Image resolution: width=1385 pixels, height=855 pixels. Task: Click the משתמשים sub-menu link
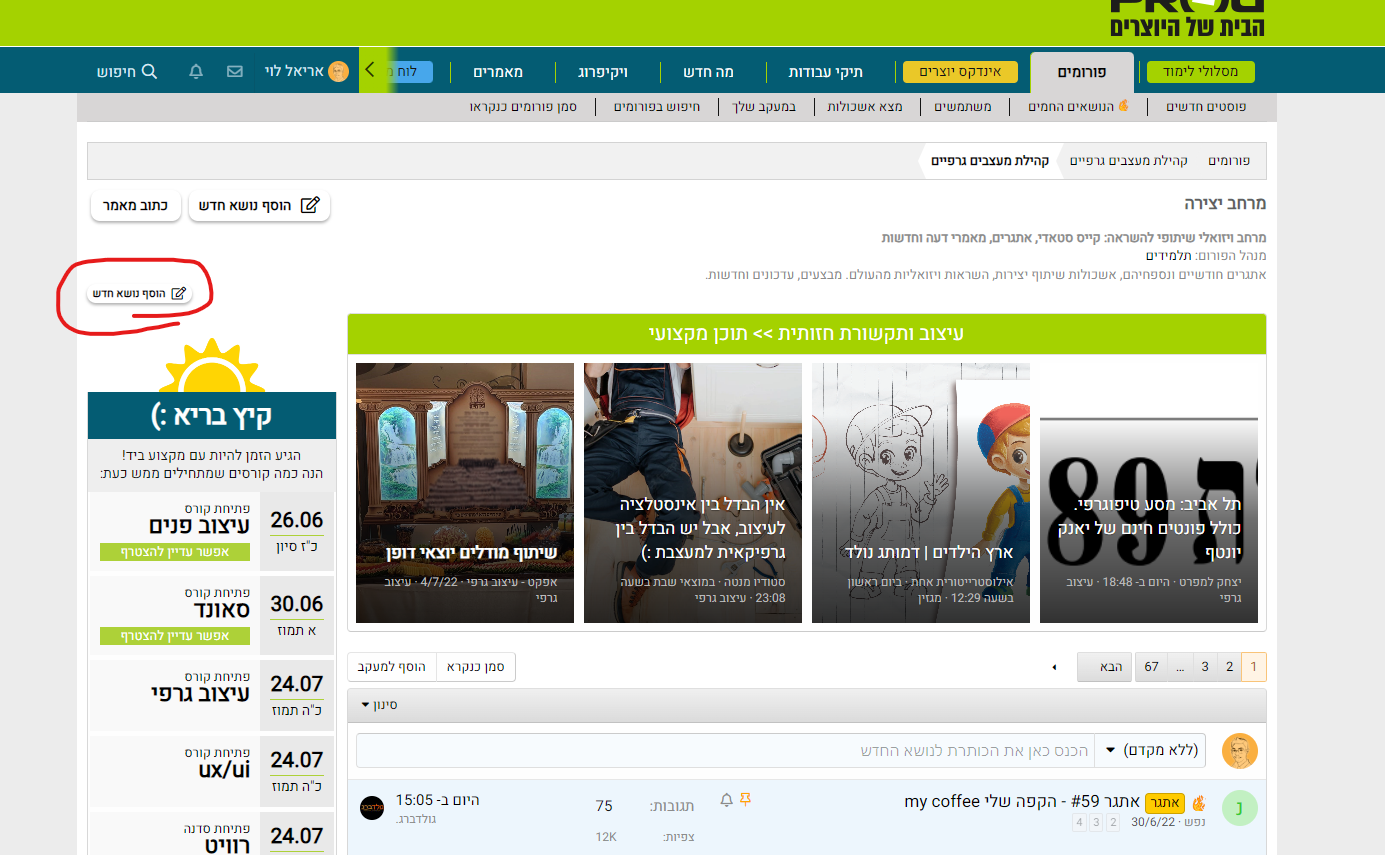963,106
